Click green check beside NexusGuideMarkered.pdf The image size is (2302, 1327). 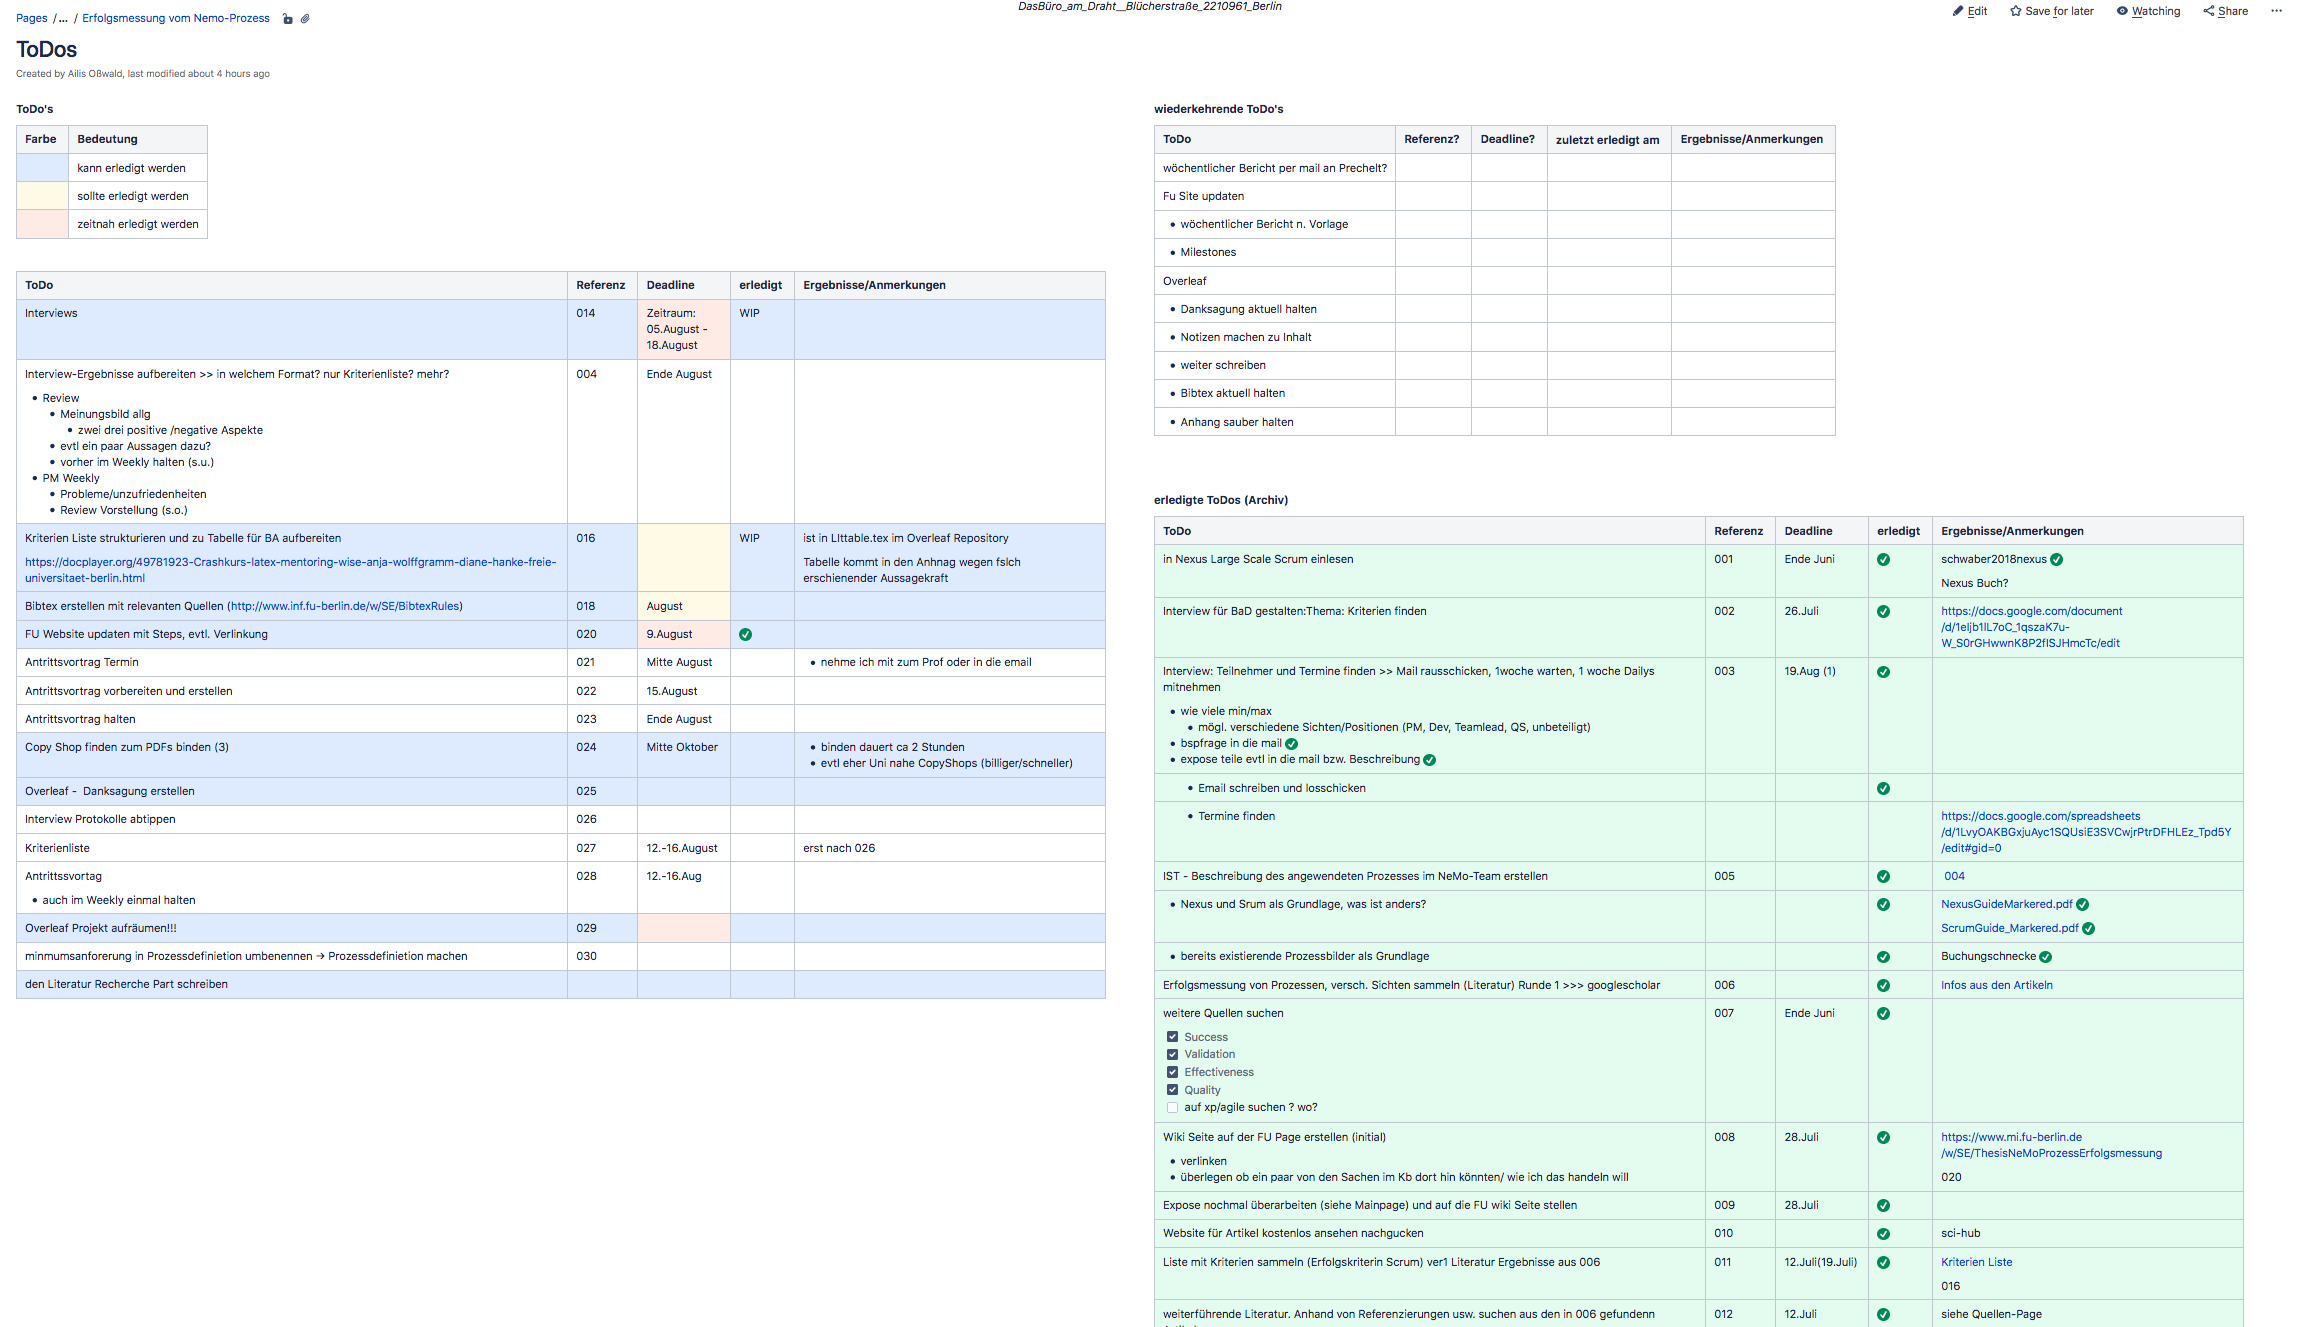[2082, 905]
